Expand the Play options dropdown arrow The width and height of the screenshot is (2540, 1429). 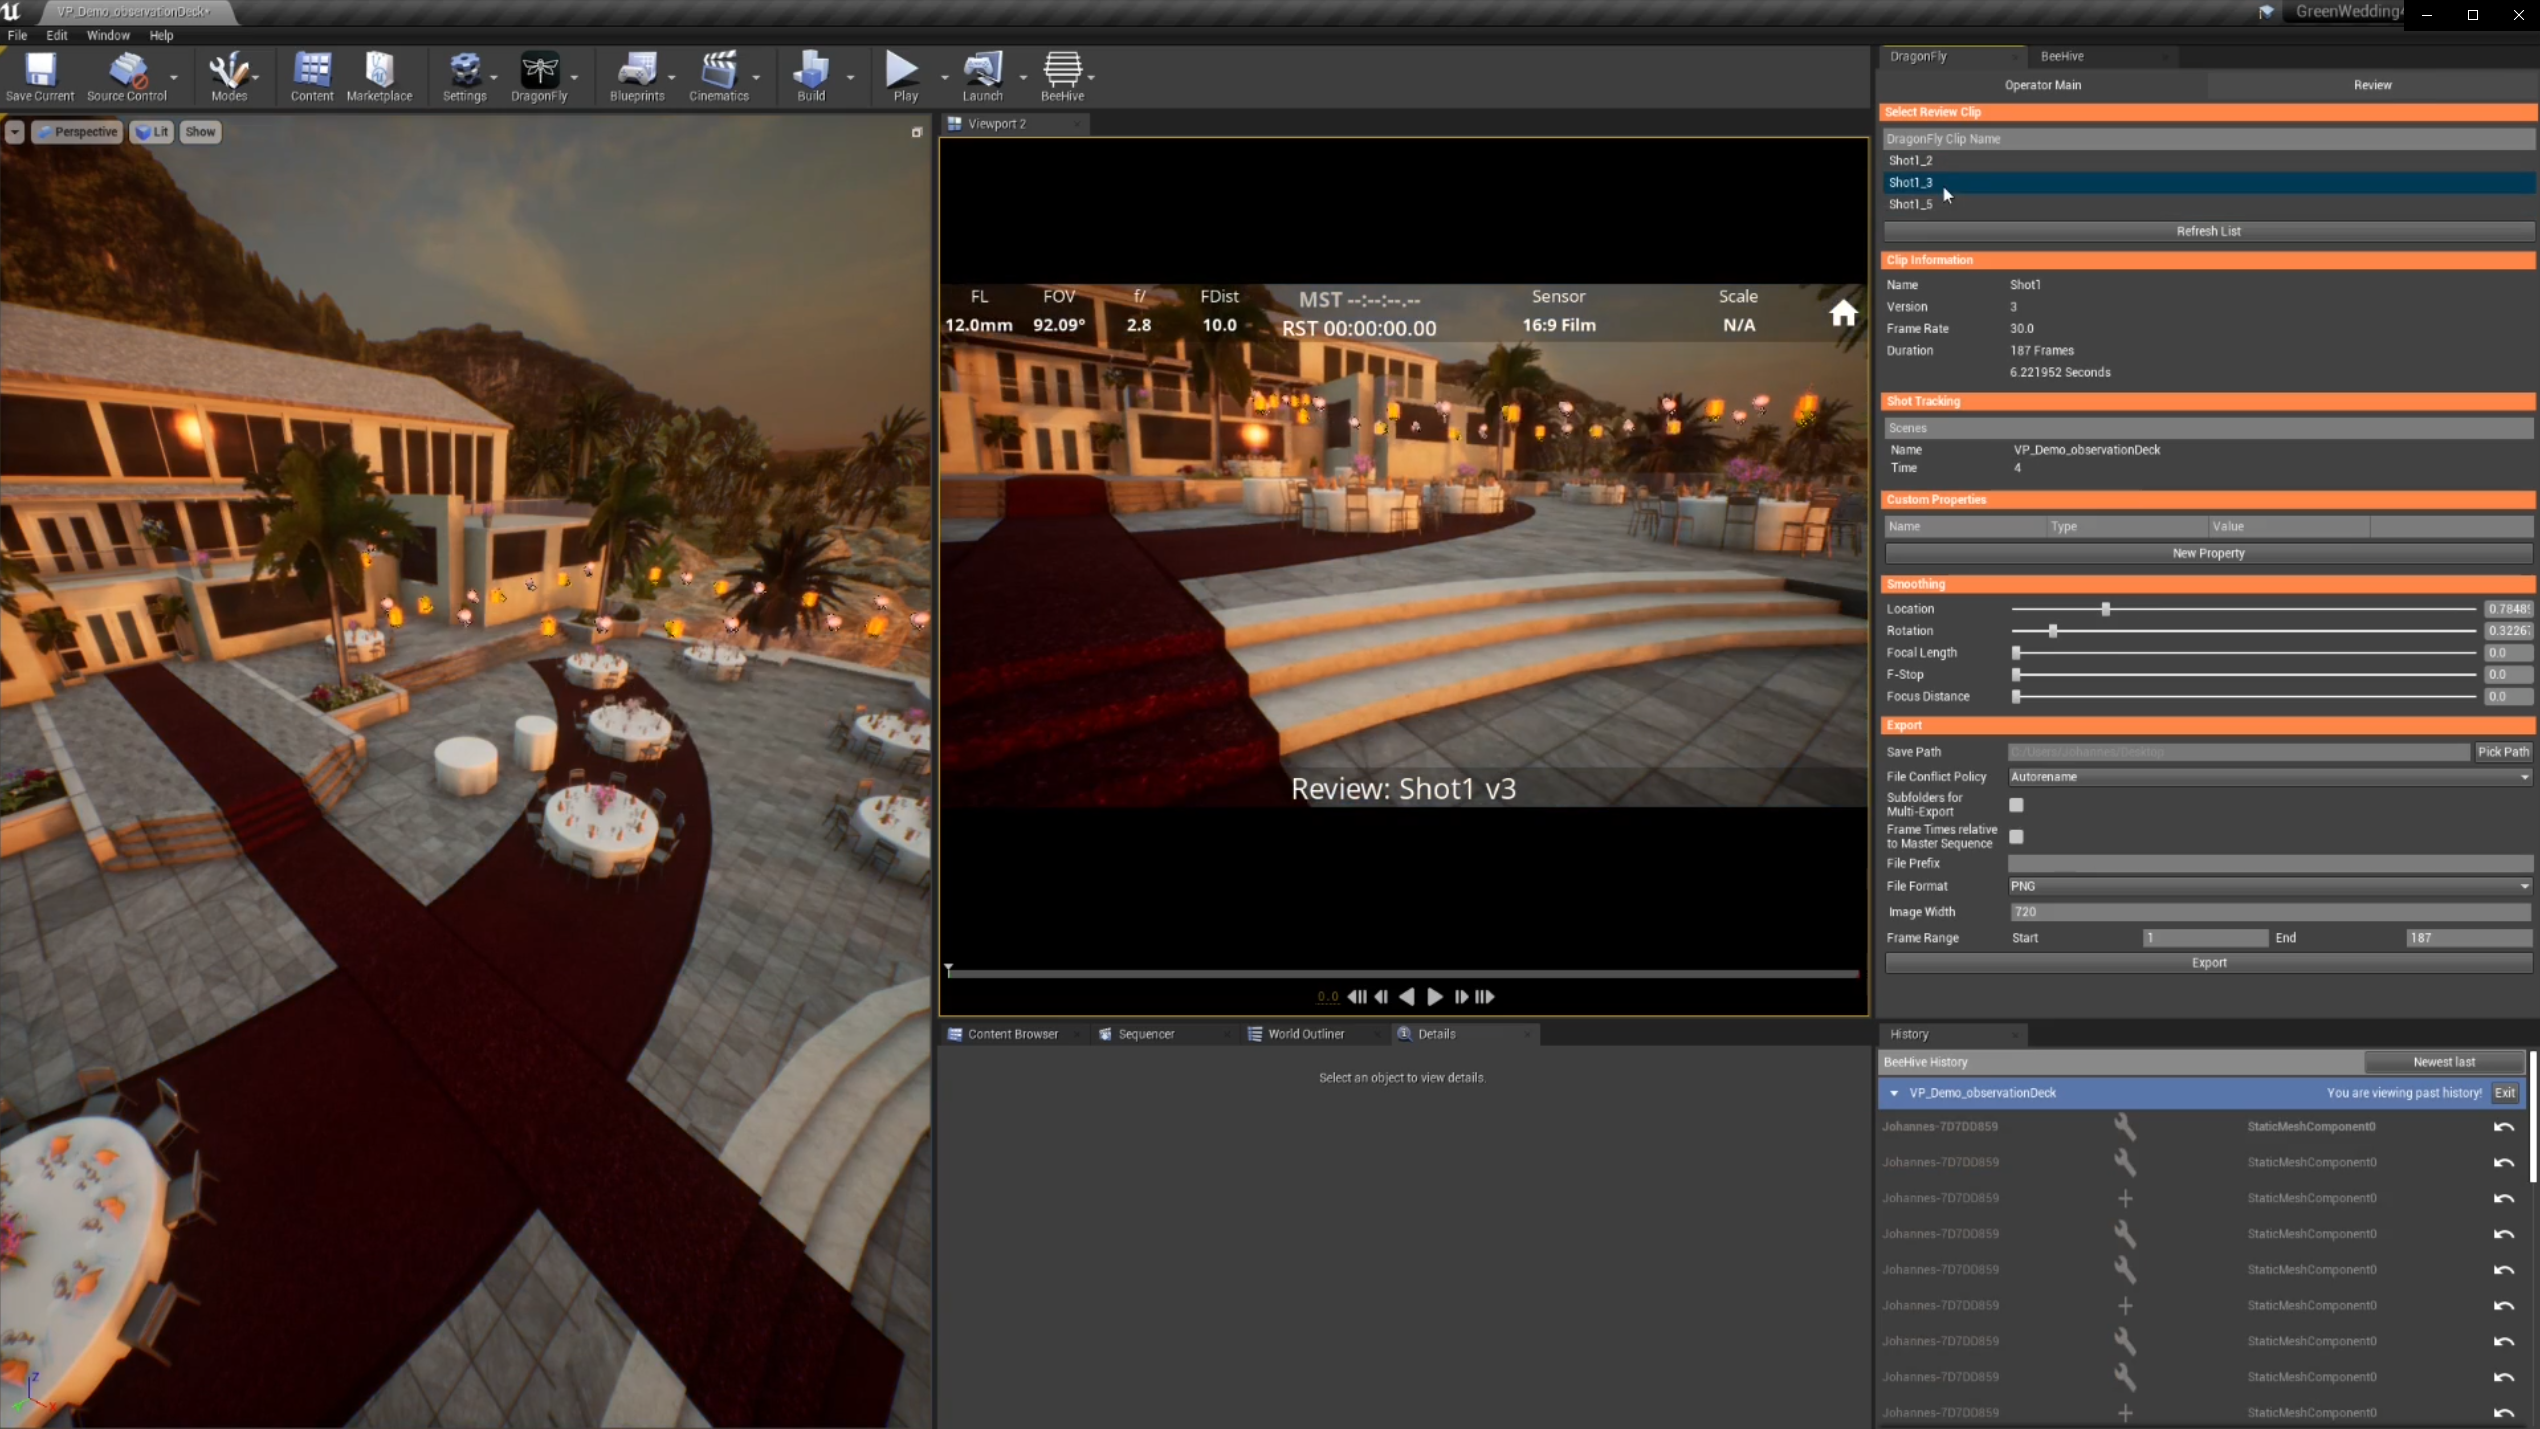[944, 77]
